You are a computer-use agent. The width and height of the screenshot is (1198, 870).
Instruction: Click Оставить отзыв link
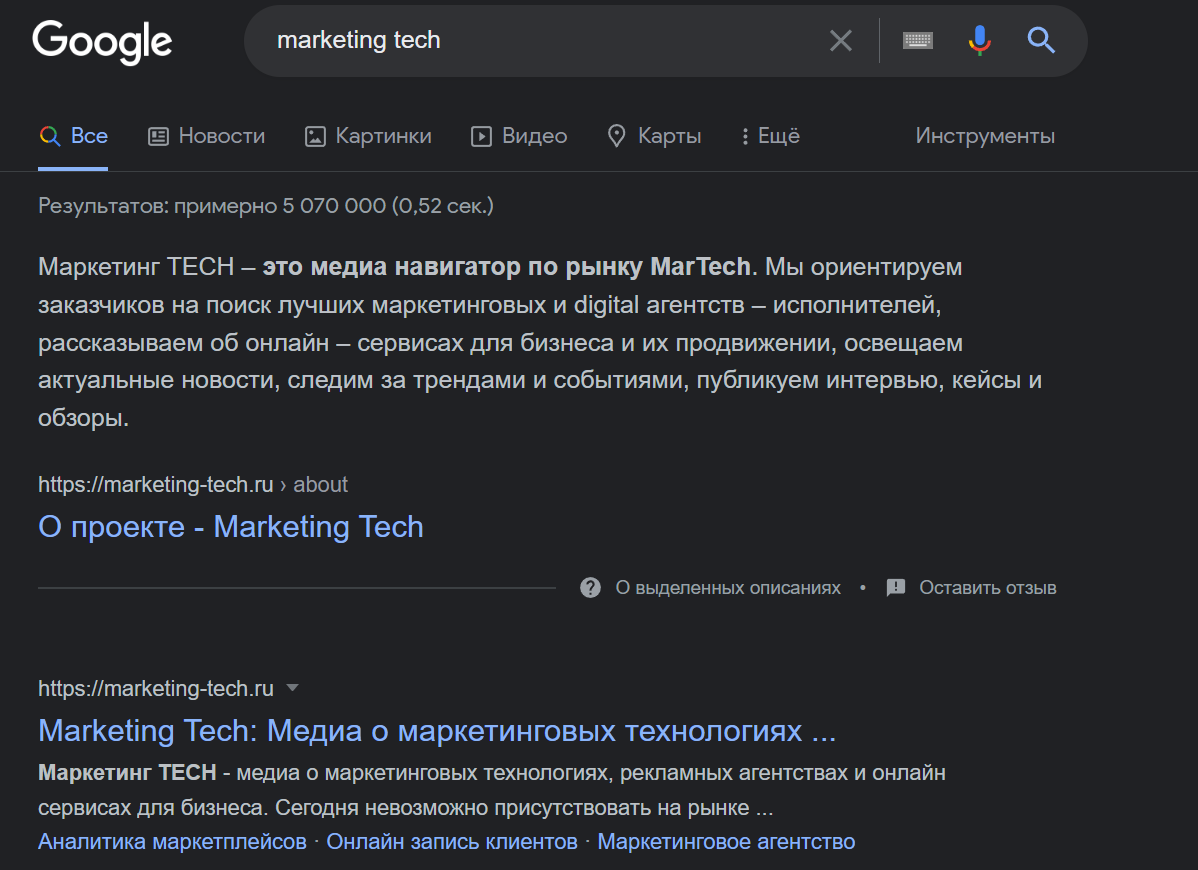[x=987, y=587]
